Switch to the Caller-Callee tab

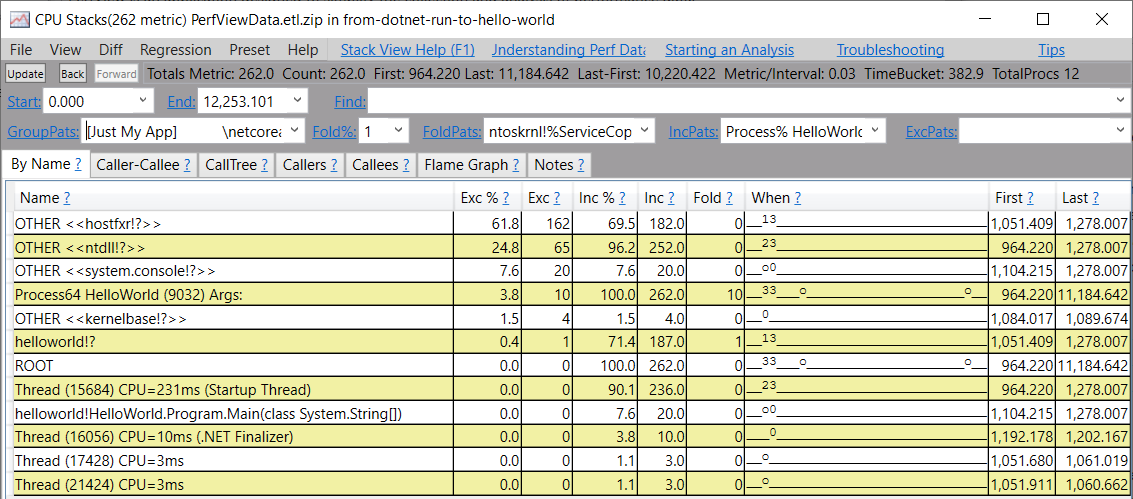point(143,165)
